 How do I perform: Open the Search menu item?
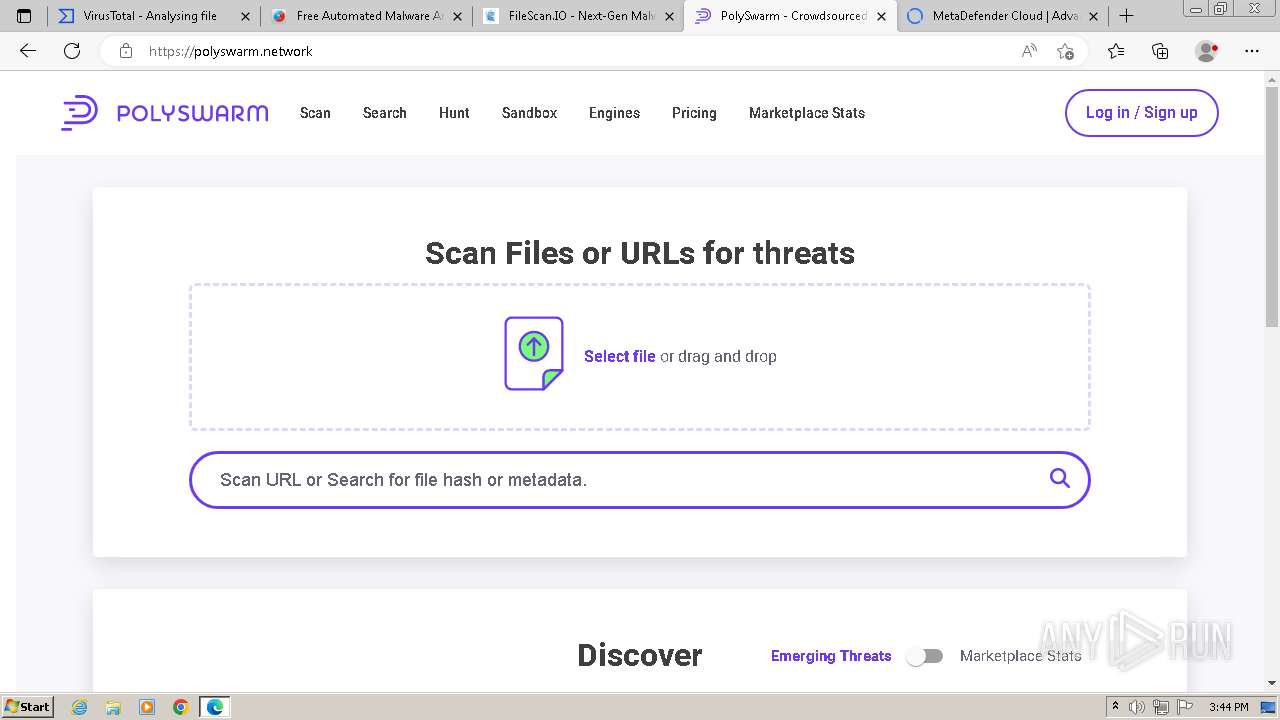click(385, 113)
